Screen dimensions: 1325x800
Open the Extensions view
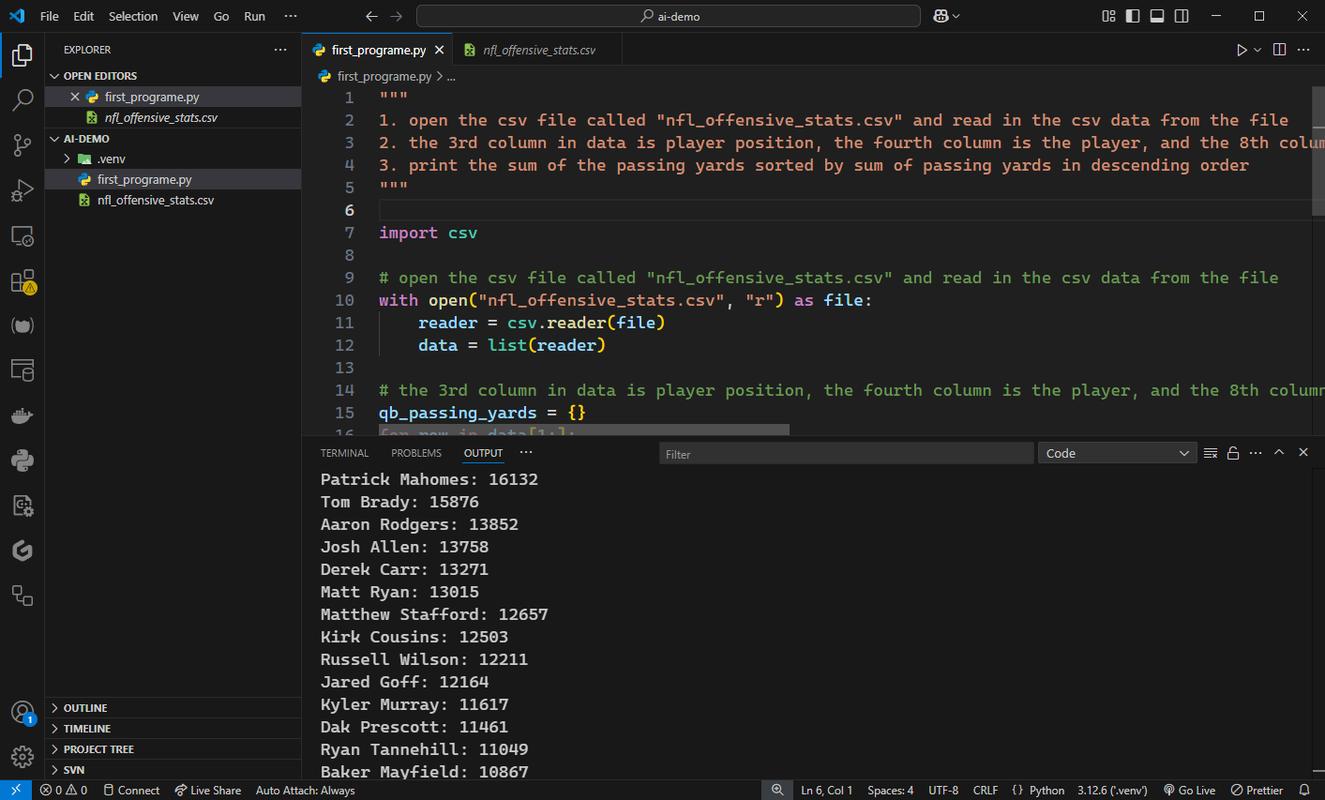pos(22,282)
